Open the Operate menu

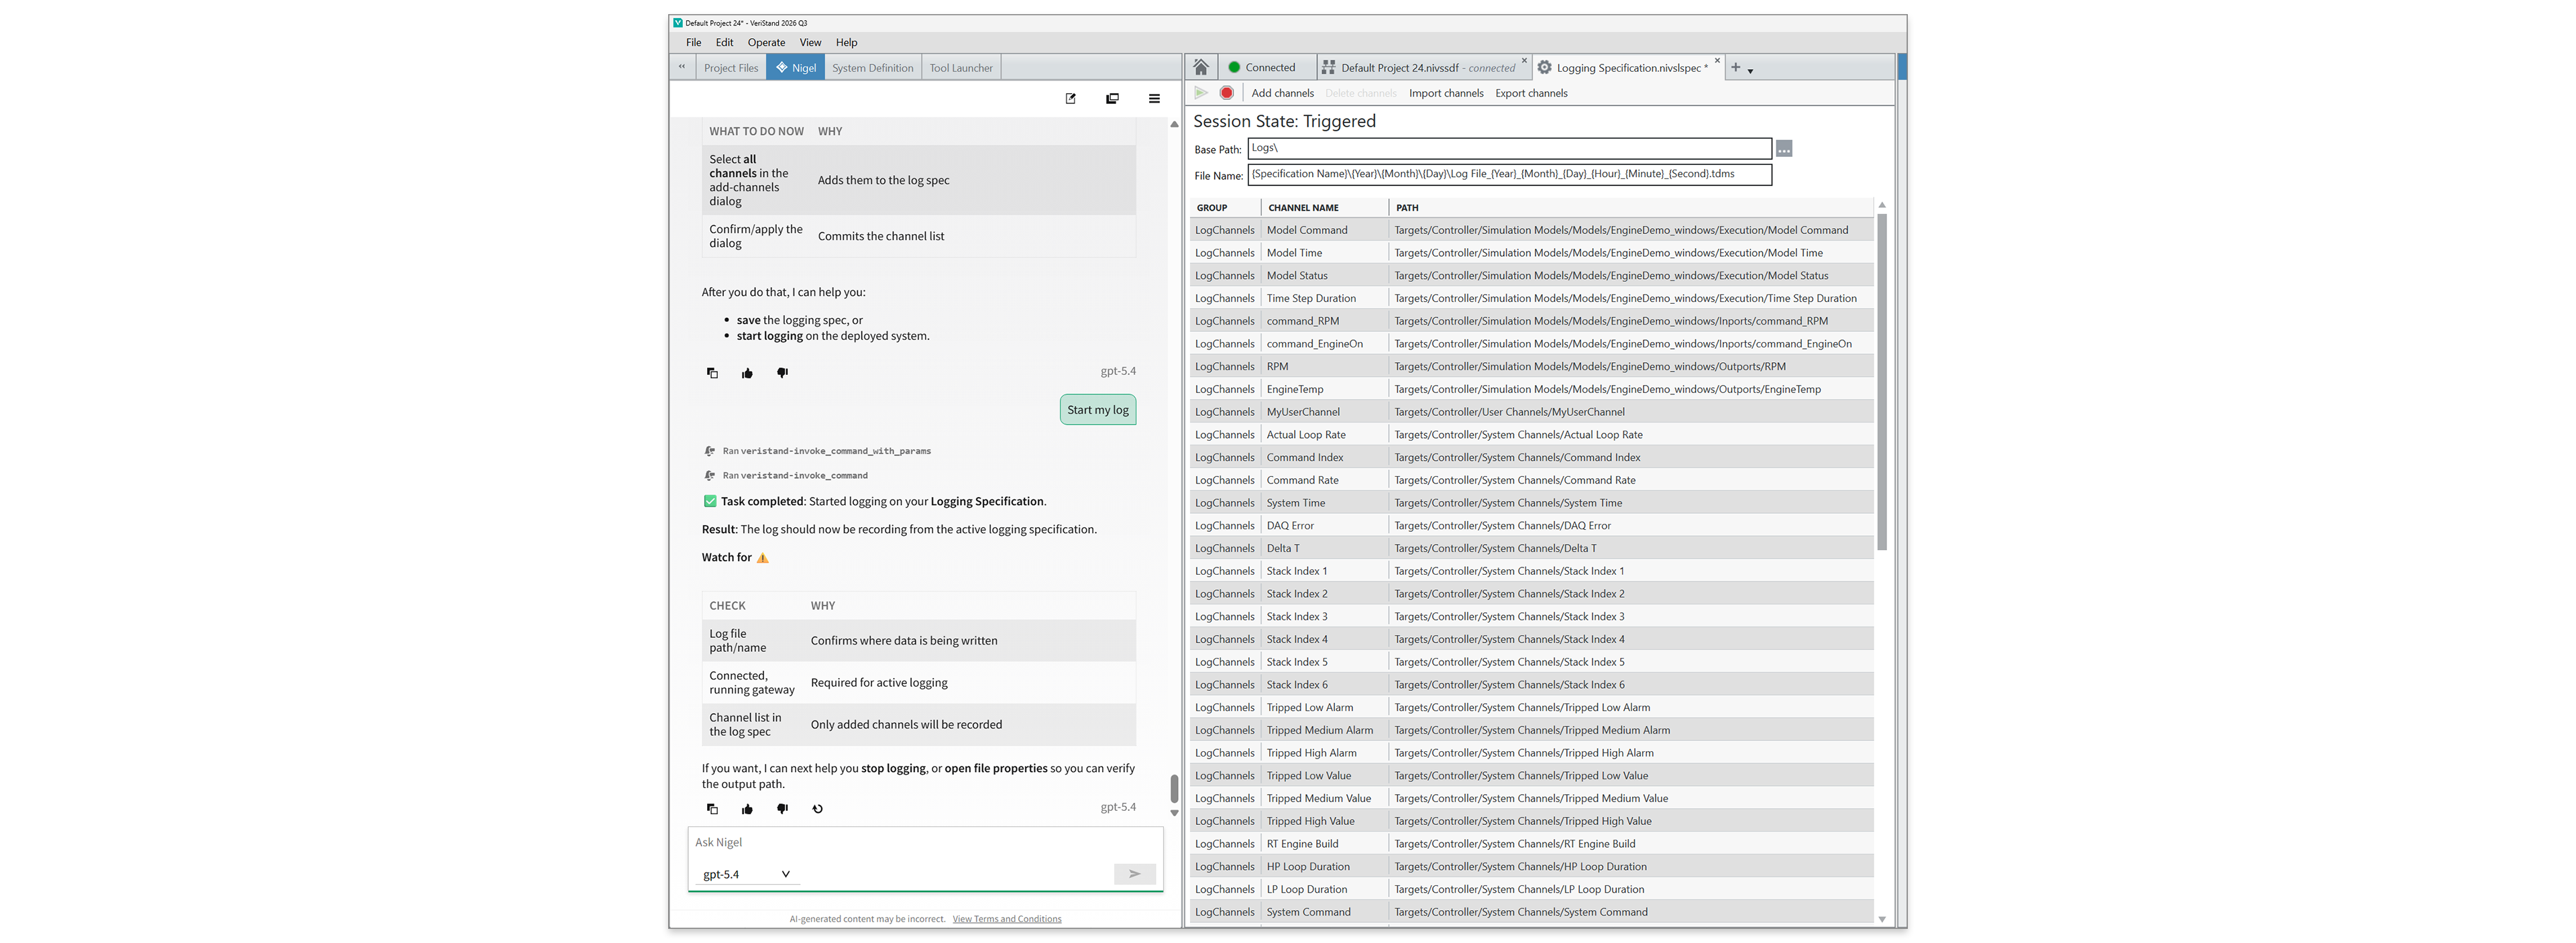[766, 42]
